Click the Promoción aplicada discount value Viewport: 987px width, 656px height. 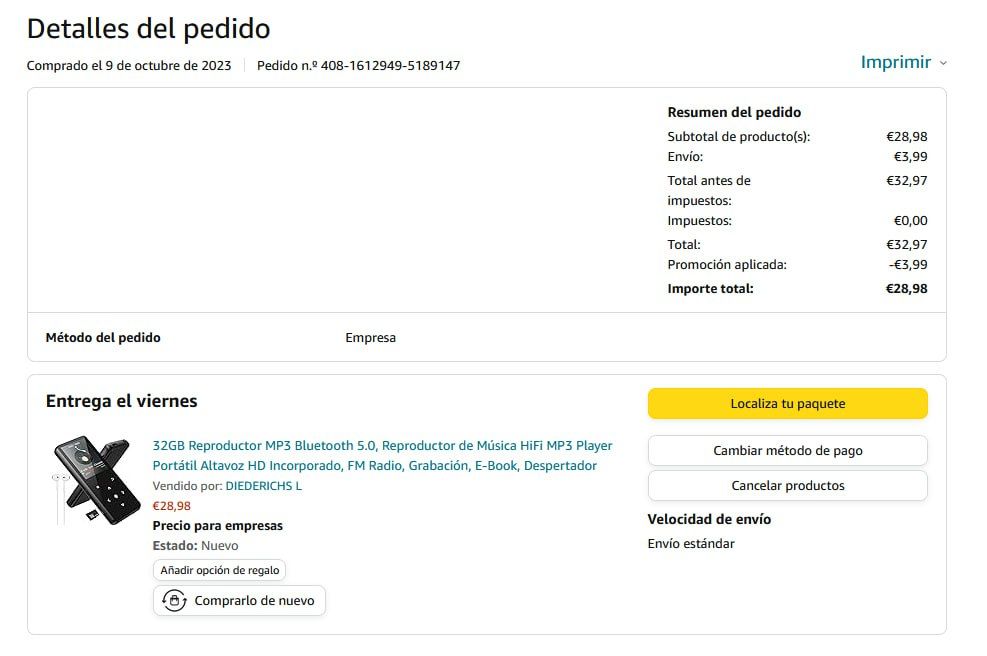(x=908, y=265)
